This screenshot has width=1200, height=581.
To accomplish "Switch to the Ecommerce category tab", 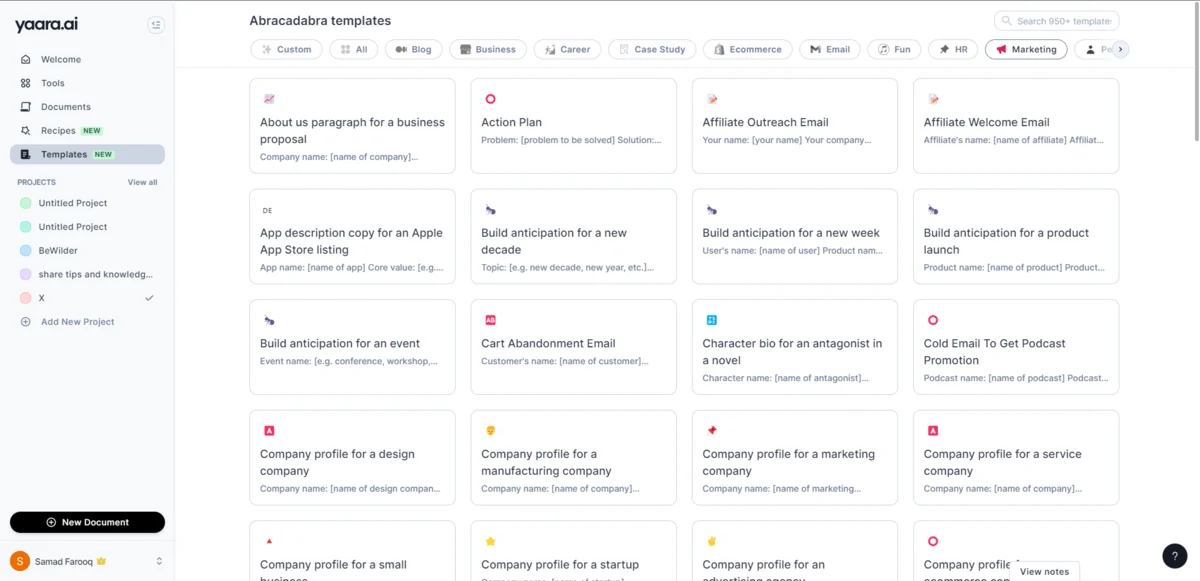I will point(748,49).
